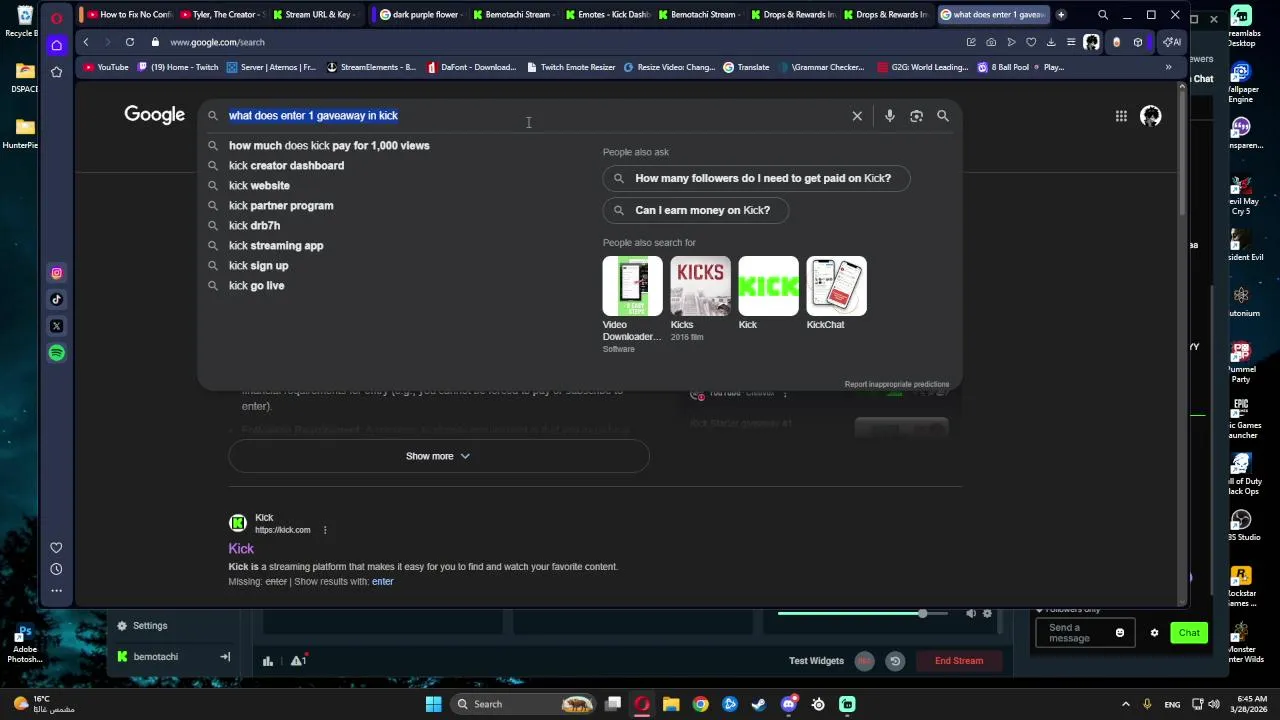Switch to 'Tyler, The Creator' tab
This screenshot has height=720, width=1280.
(222, 15)
